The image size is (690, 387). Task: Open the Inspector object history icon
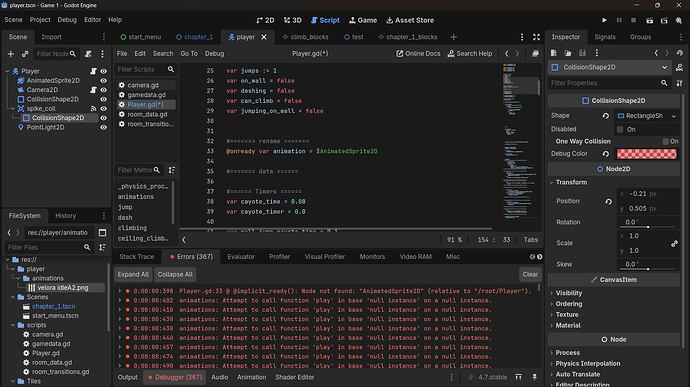click(x=680, y=53)
